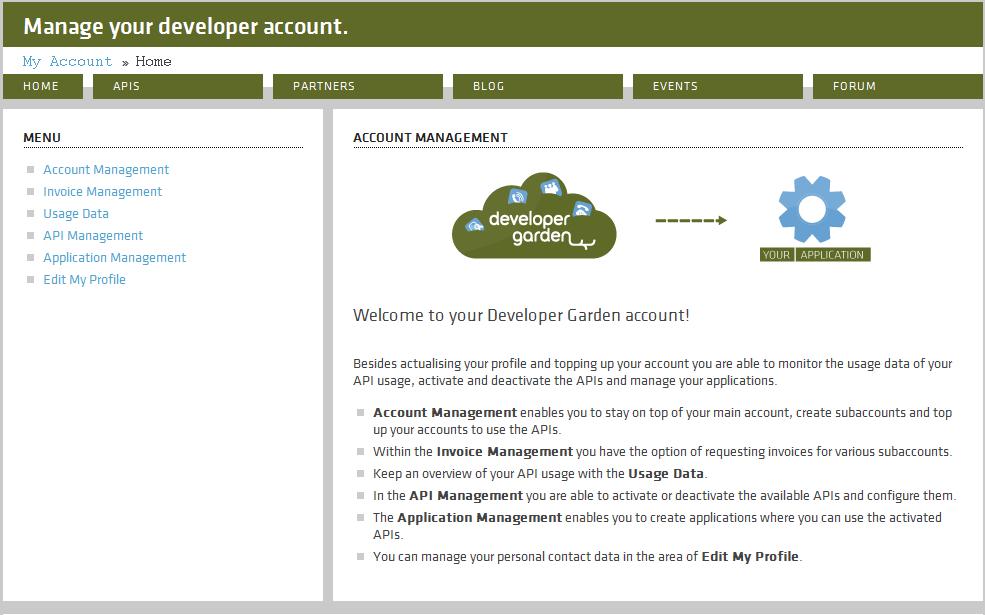Go to the PARTNERS navigation tab
Viewport: 985px width, 615px height.
coord(357,86)
